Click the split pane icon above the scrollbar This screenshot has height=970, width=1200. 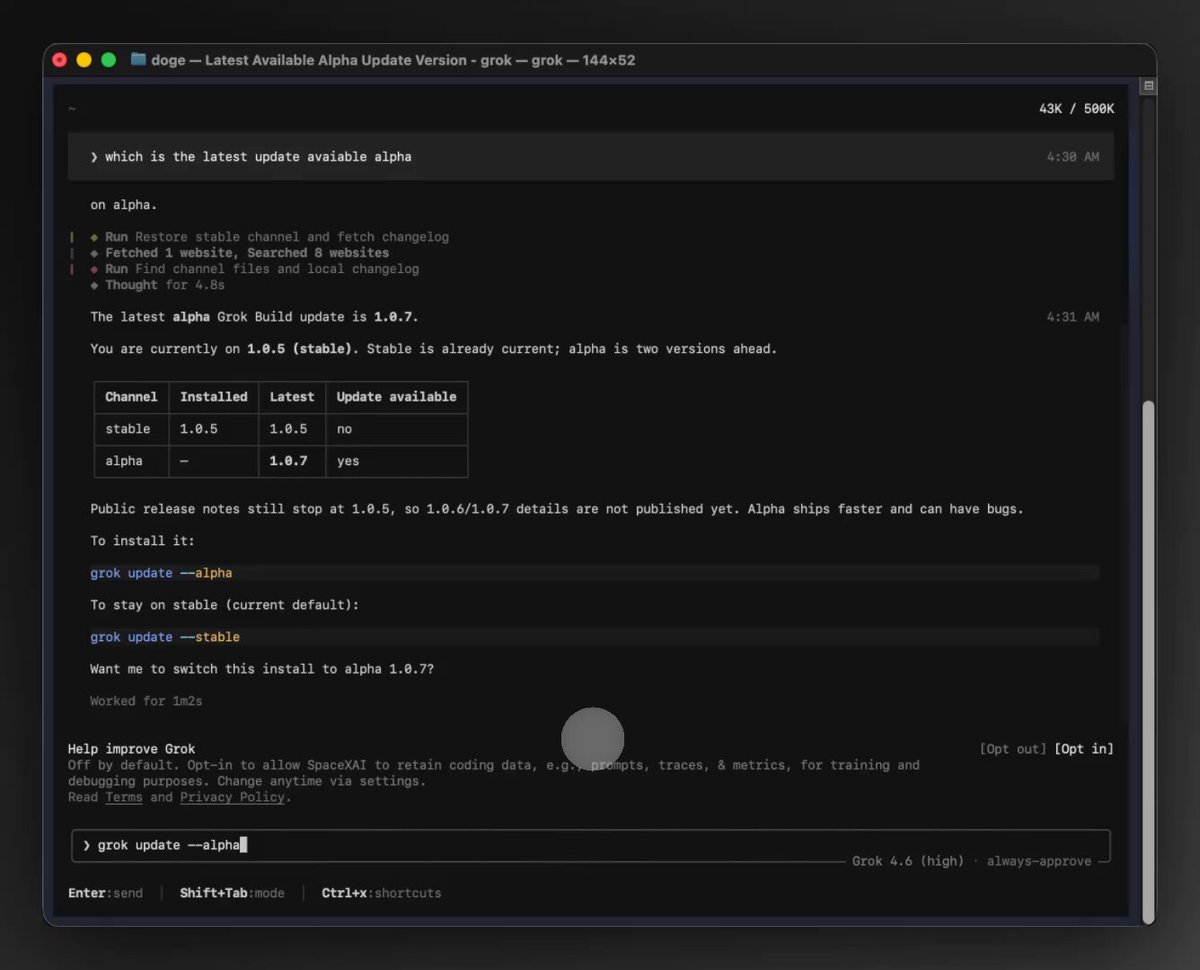coord(1149,86)
